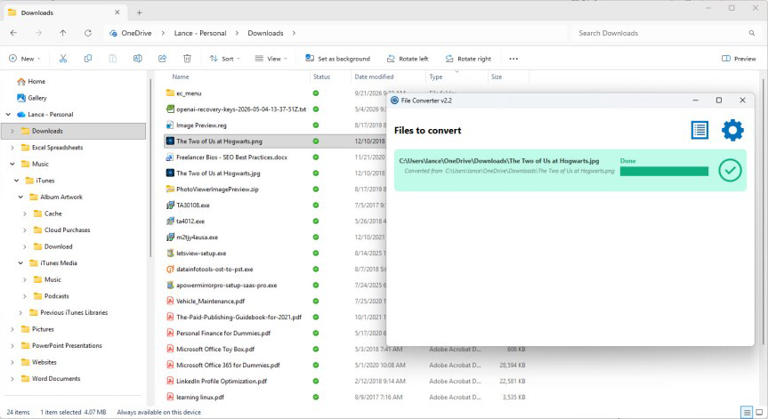This screenshot has height=419, width=768.
Task: Expand the Word Documents folder chevron
Action: [12, 379]
